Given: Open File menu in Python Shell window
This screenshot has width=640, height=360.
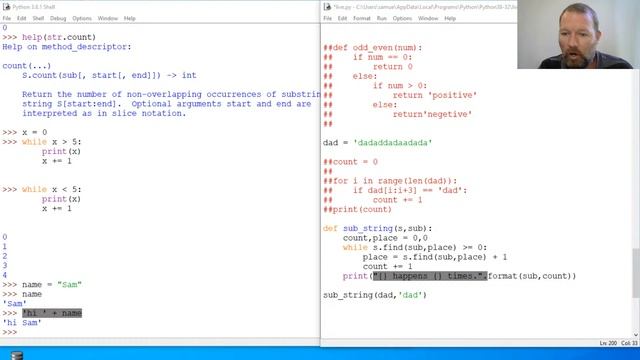Looking at the screenshot, I should click(x=7, y=18).
